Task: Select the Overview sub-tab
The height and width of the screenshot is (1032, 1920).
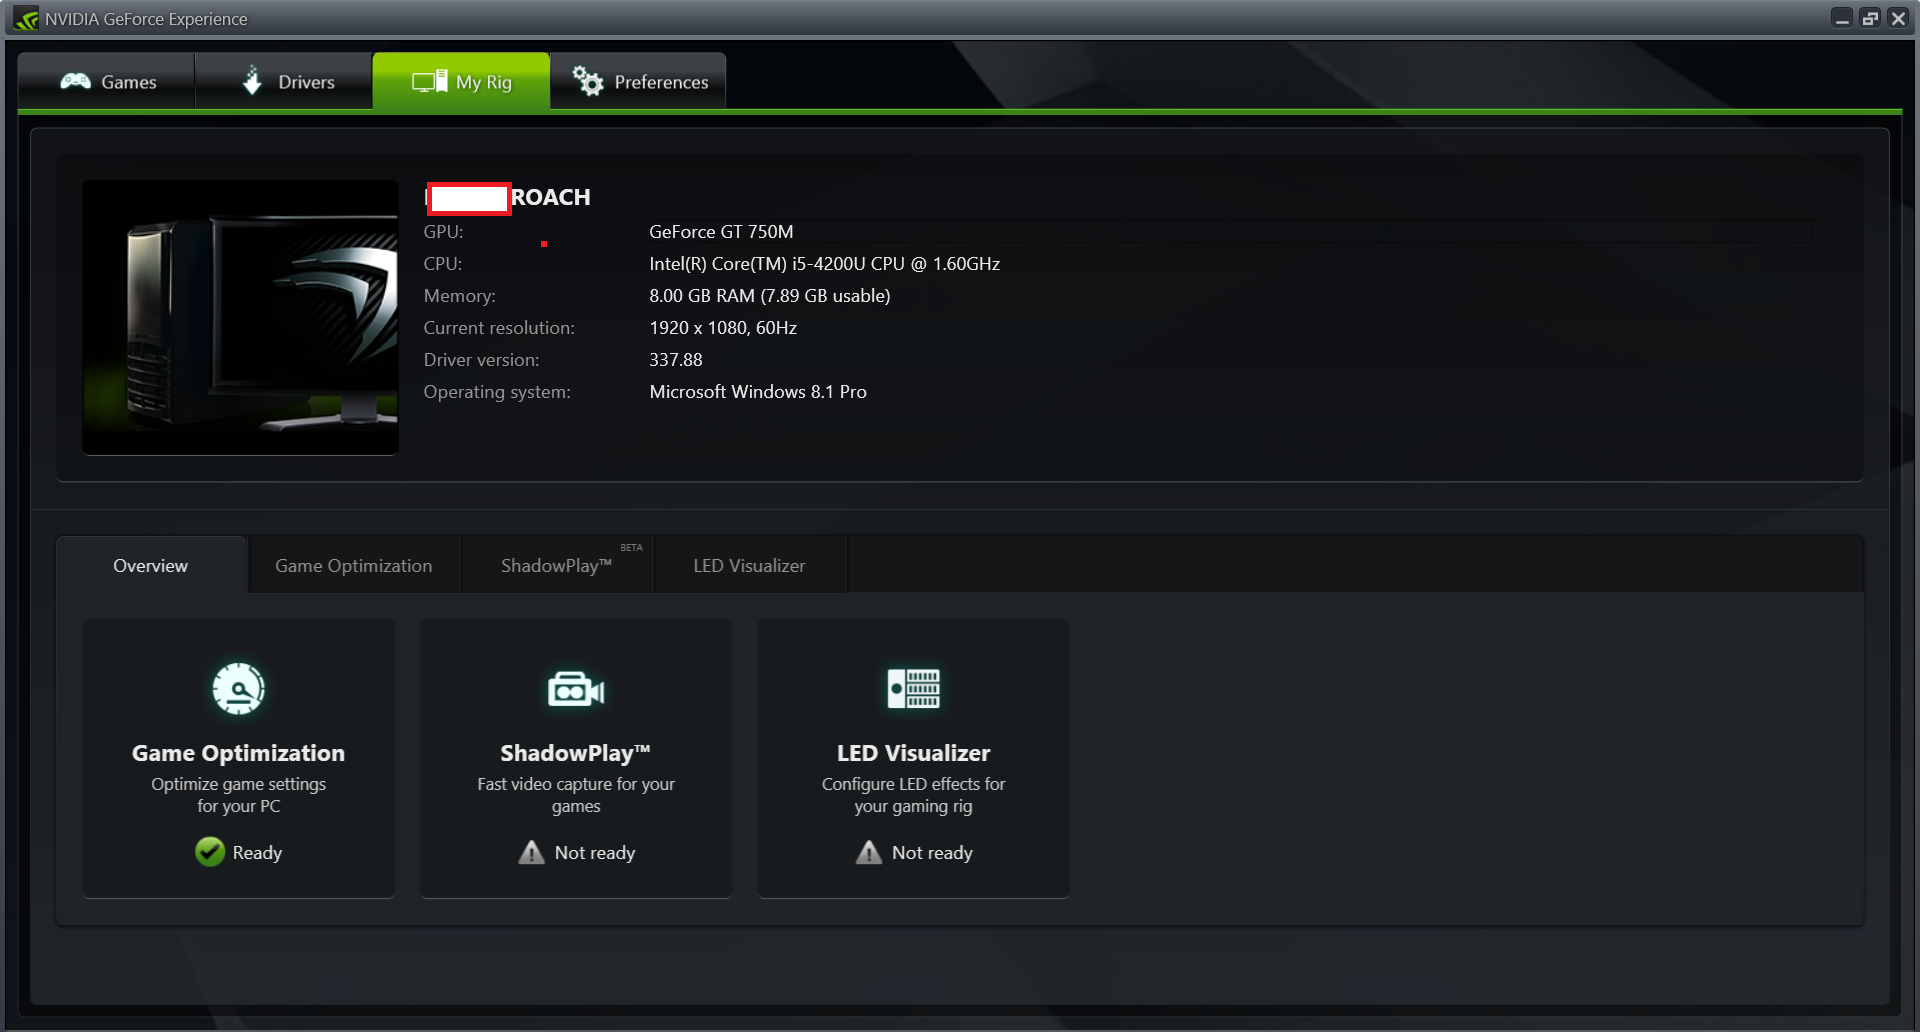Action: (151, 565)
